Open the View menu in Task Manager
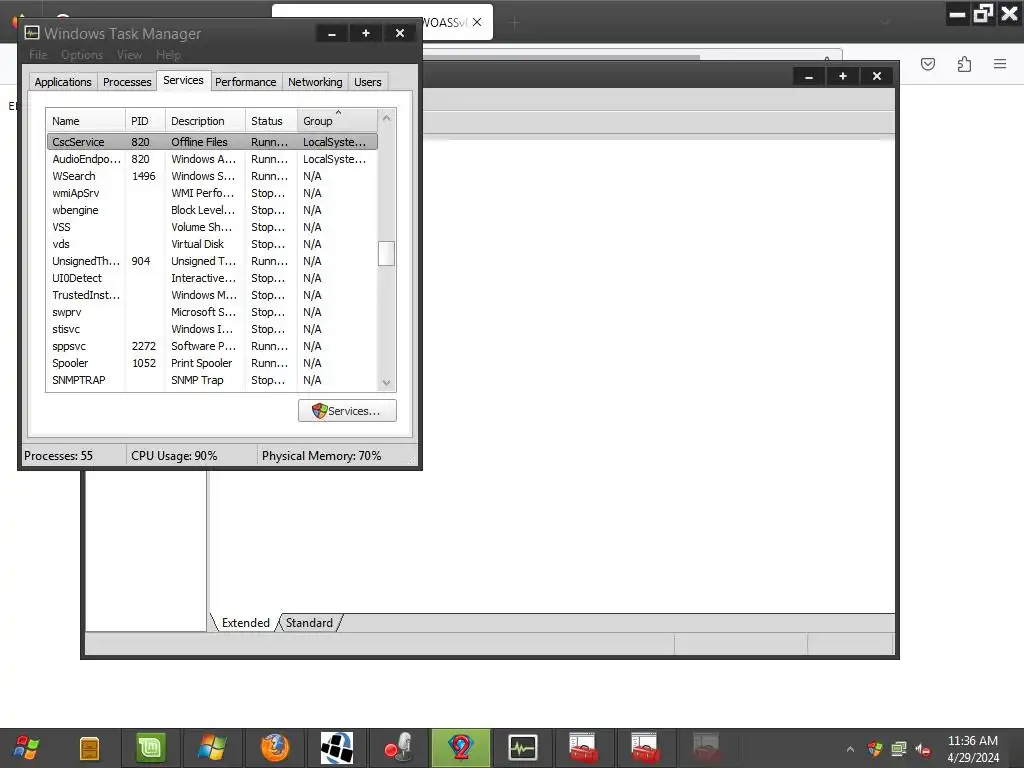The image size is (1024, 768). (x=129, y=55)
